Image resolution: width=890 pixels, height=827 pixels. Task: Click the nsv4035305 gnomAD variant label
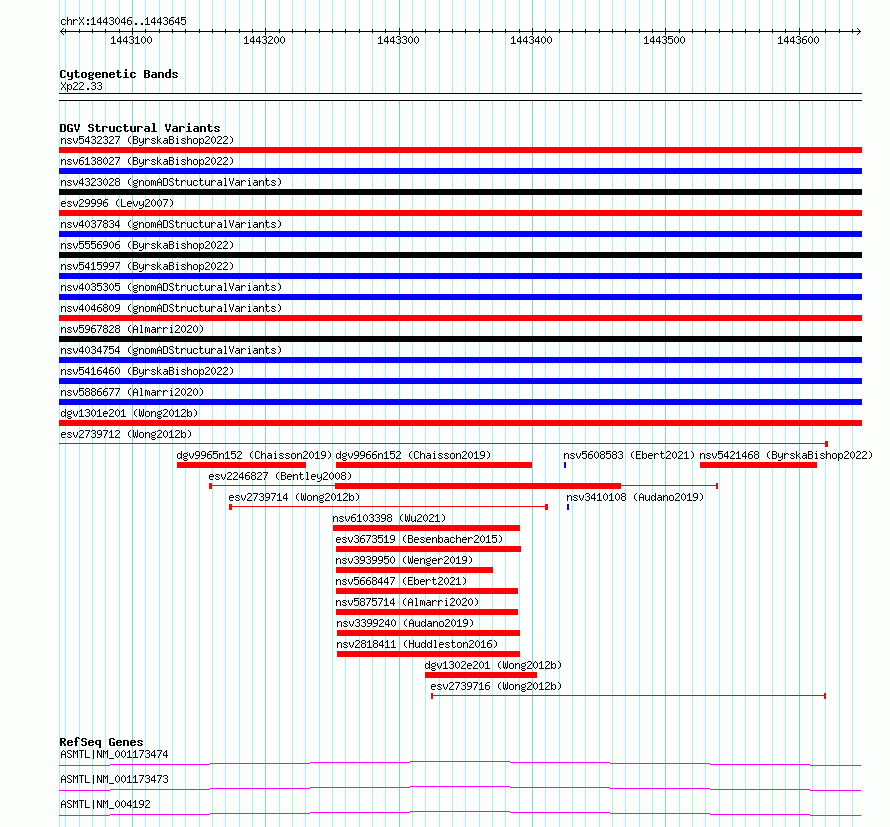[171, 287]
